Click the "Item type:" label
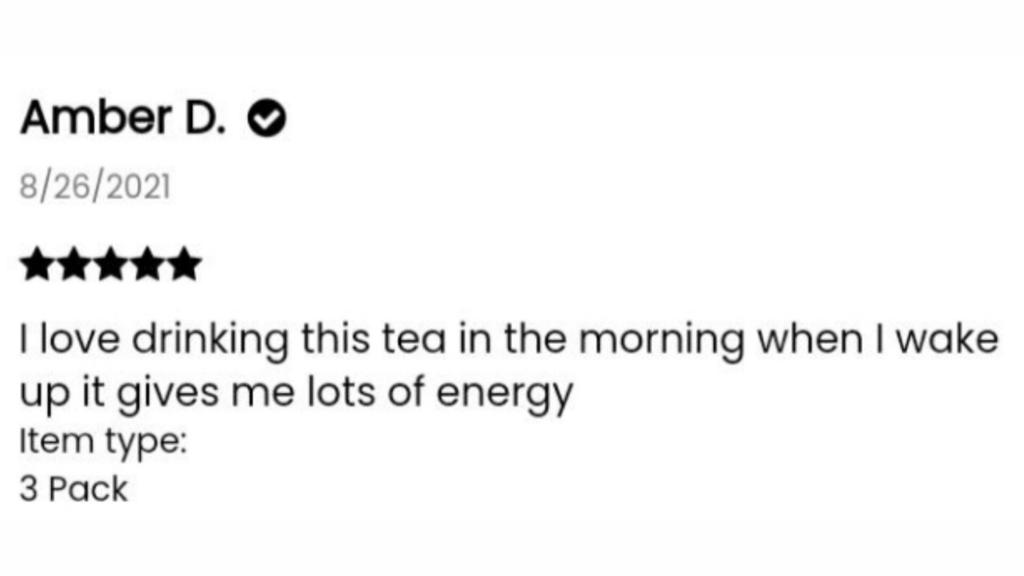The width and height of the screenshot is (1024, 576). tap(102, 441)
